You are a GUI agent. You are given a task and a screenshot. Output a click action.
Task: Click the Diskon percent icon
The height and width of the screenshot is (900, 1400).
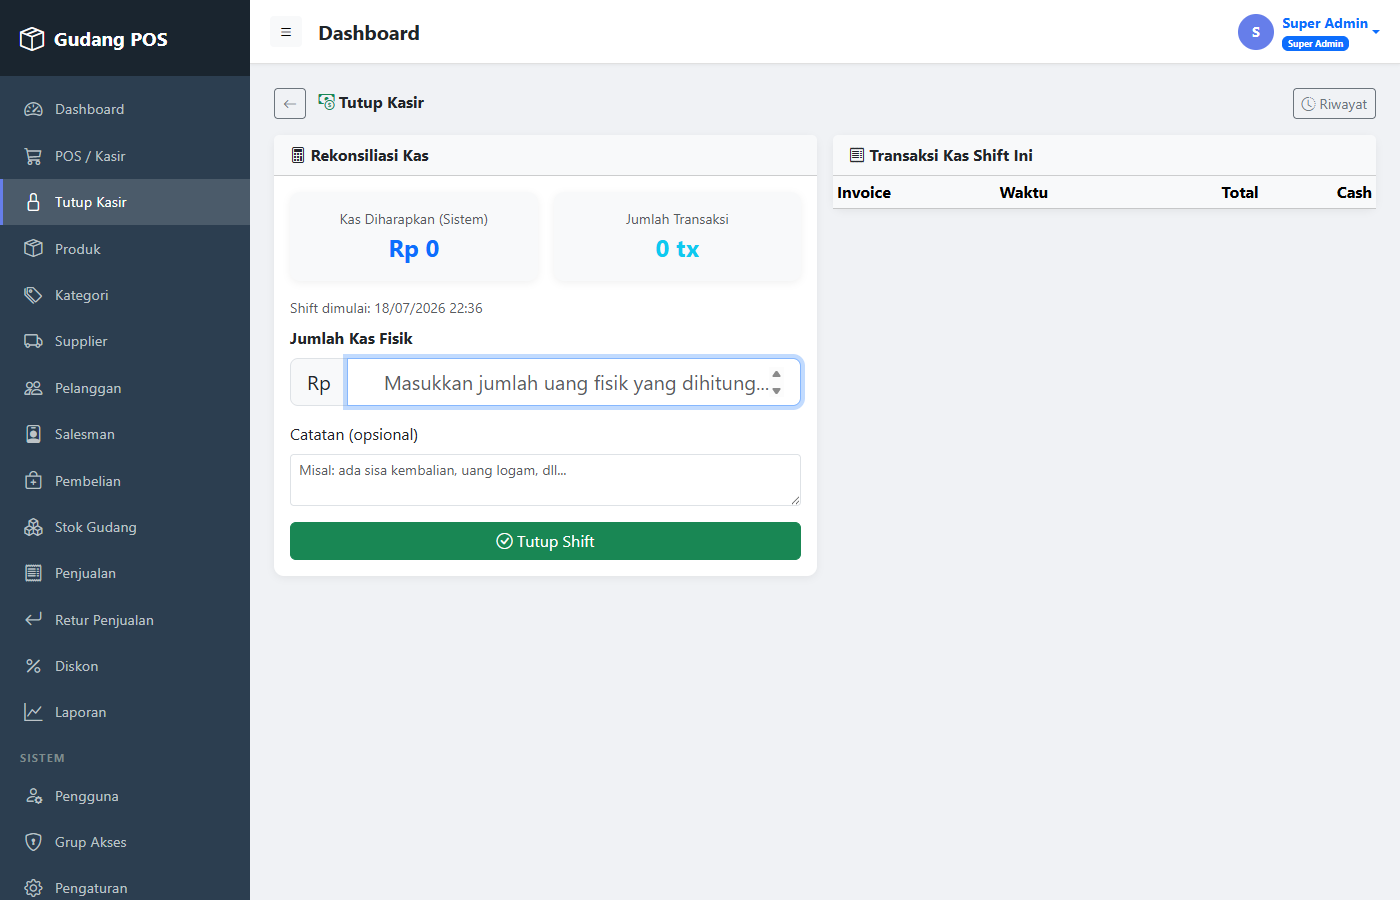click(x=33, y=666)
